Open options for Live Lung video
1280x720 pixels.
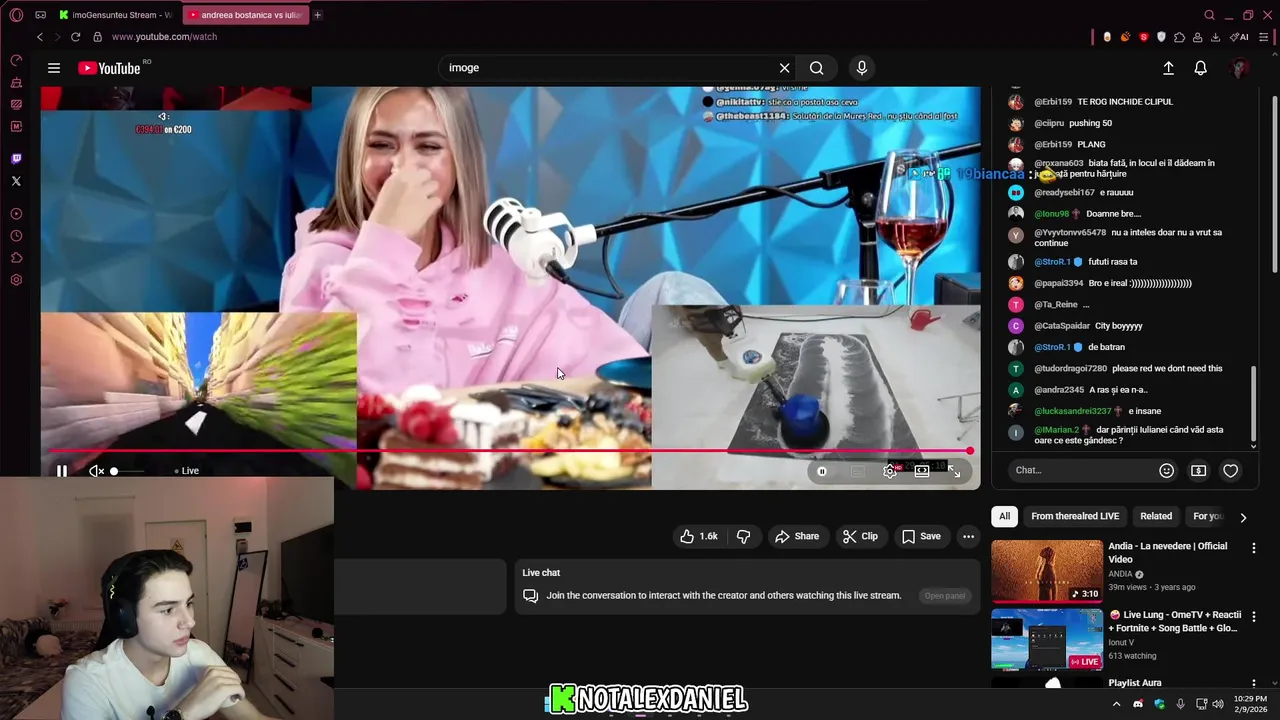[1253, 617]
